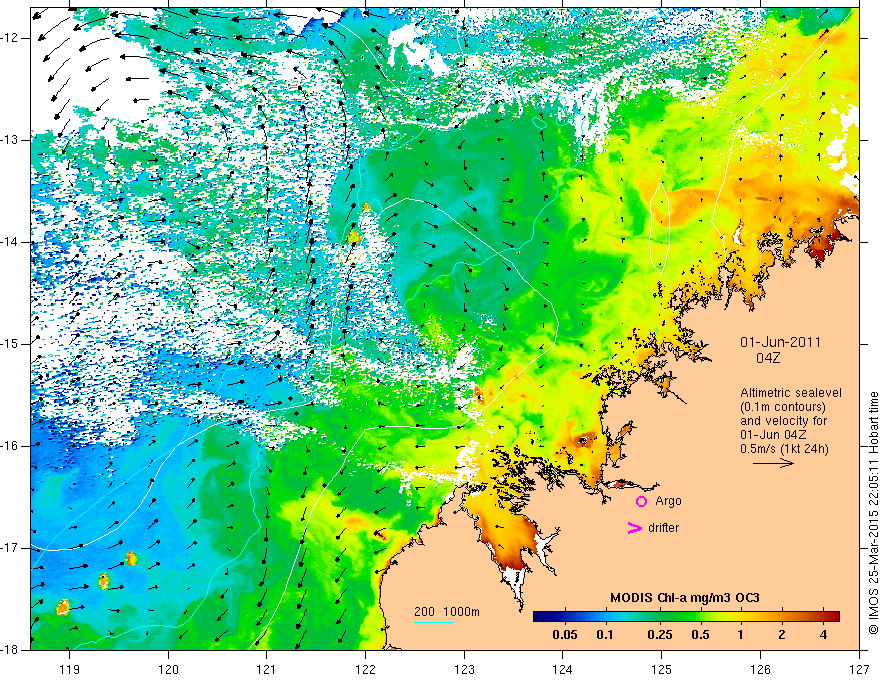Click the longitude axis label '119'

pos(70,669)
